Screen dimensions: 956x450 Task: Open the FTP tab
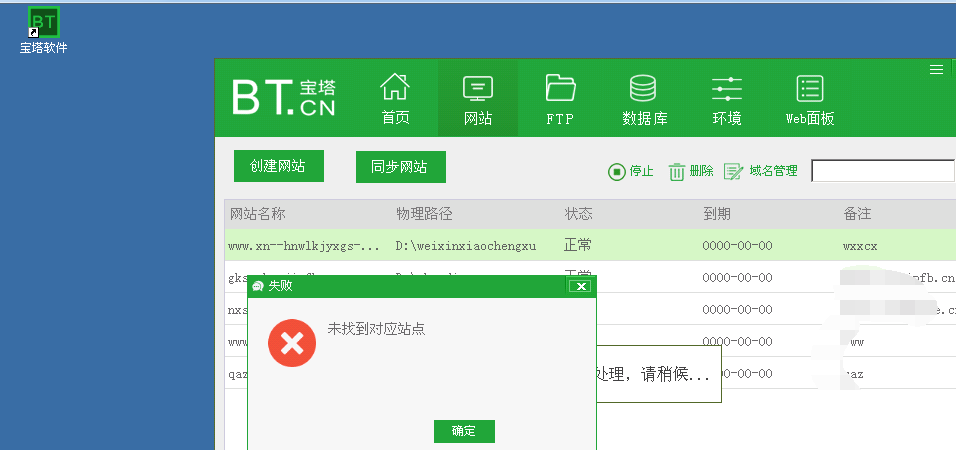[x=560, y=99]
